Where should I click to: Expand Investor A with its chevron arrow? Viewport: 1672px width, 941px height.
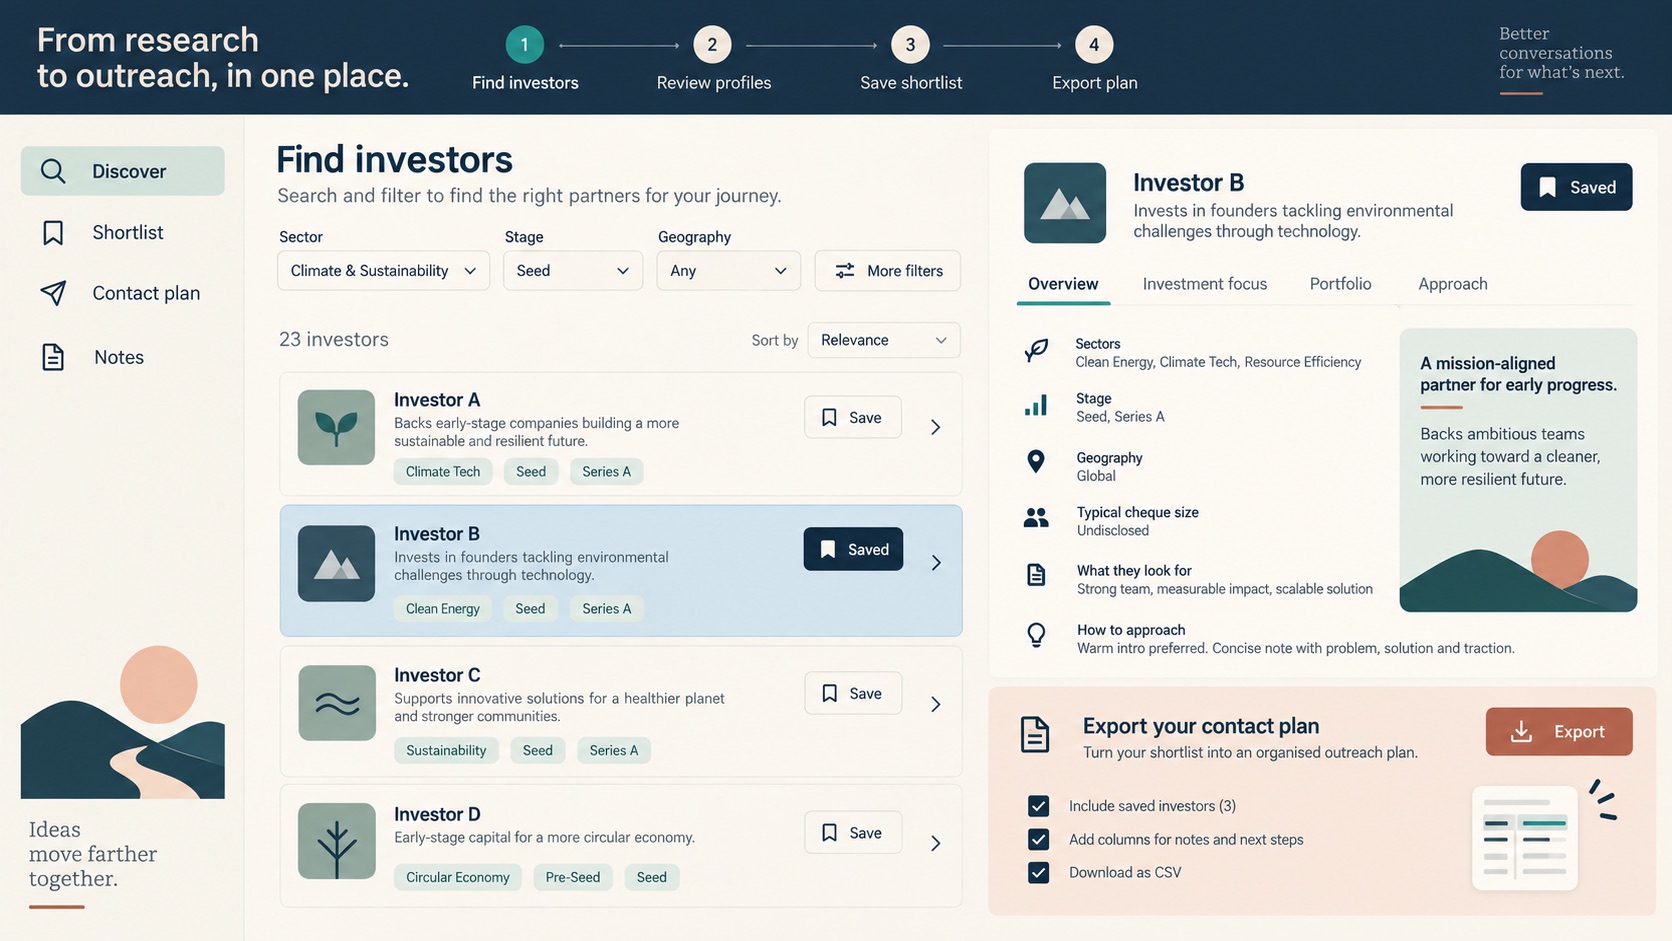point(936,427)
